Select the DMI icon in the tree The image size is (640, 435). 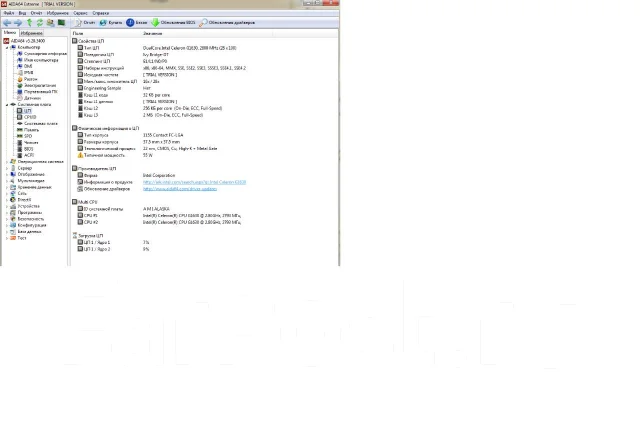(x=19, y=66)
